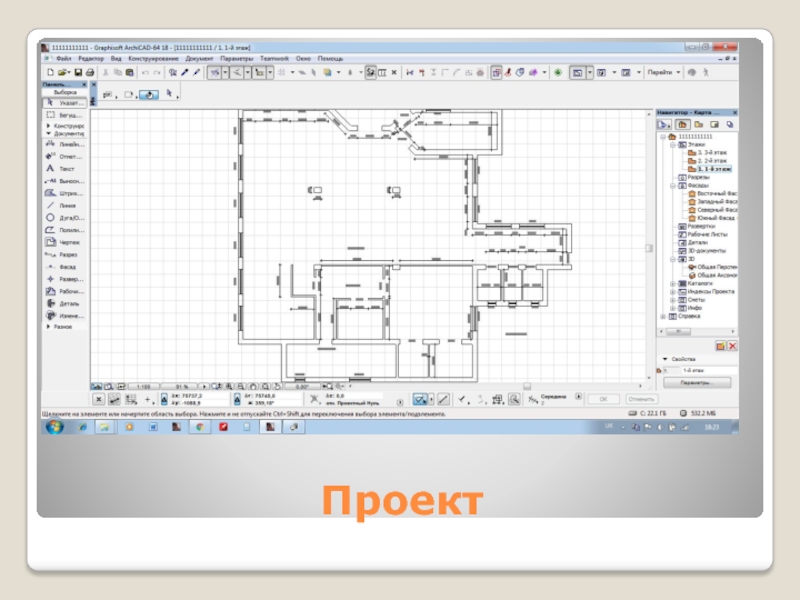The height and width of the screenshot is (600, 800).
Task: Select the Text tool in the toolbox
Action: coord(66,169)
